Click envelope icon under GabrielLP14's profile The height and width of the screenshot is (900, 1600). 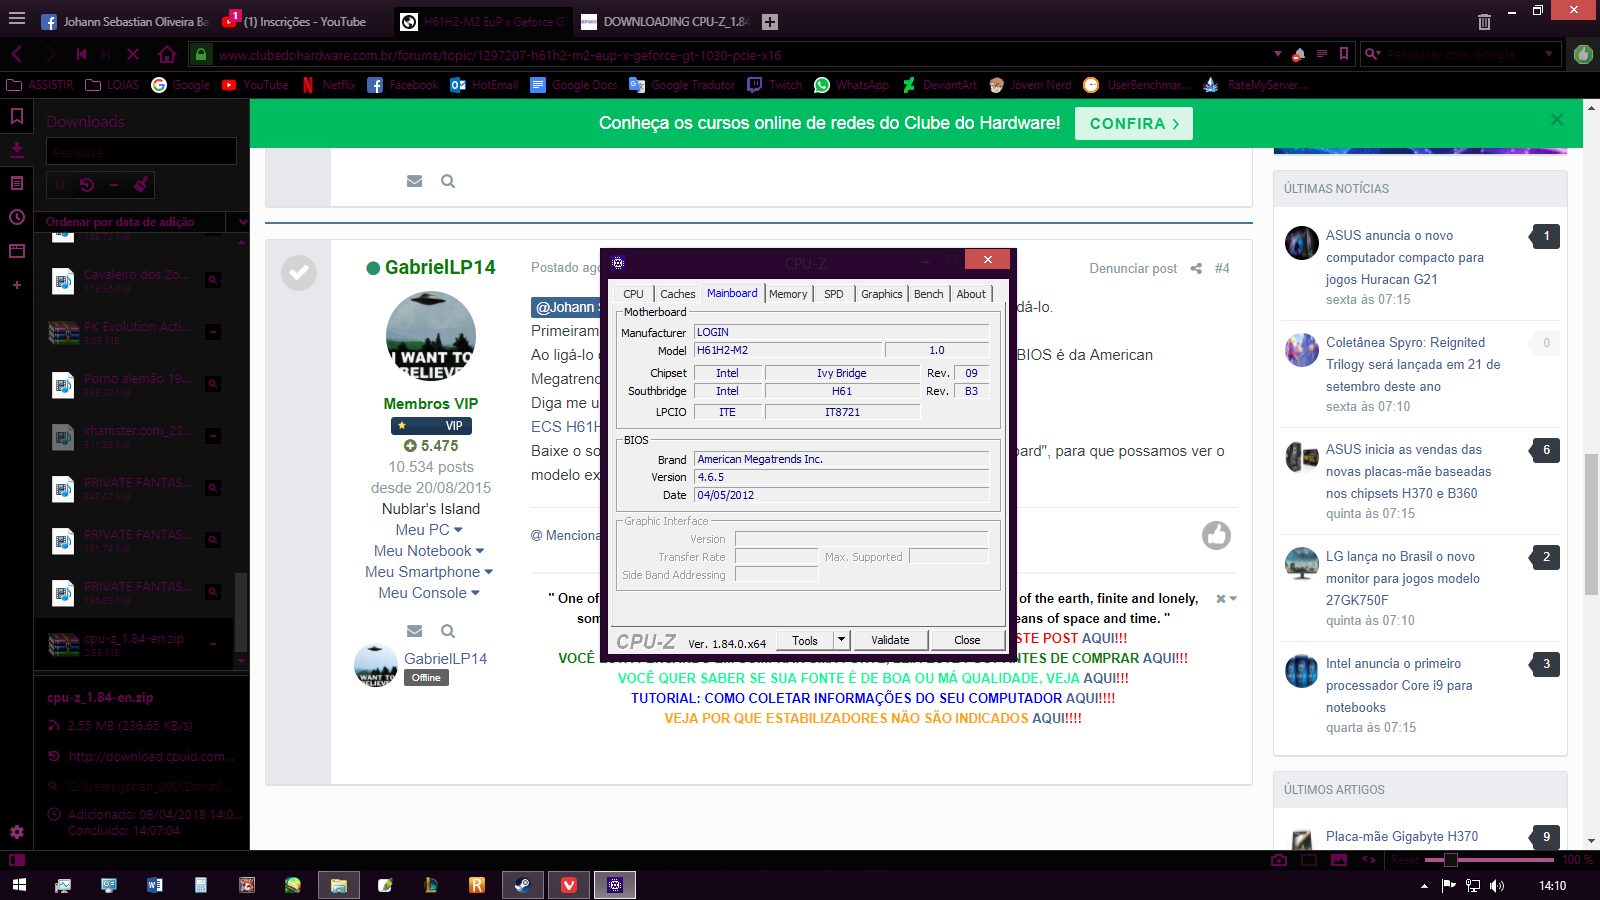pyautogui.click(x=414, y=631)
